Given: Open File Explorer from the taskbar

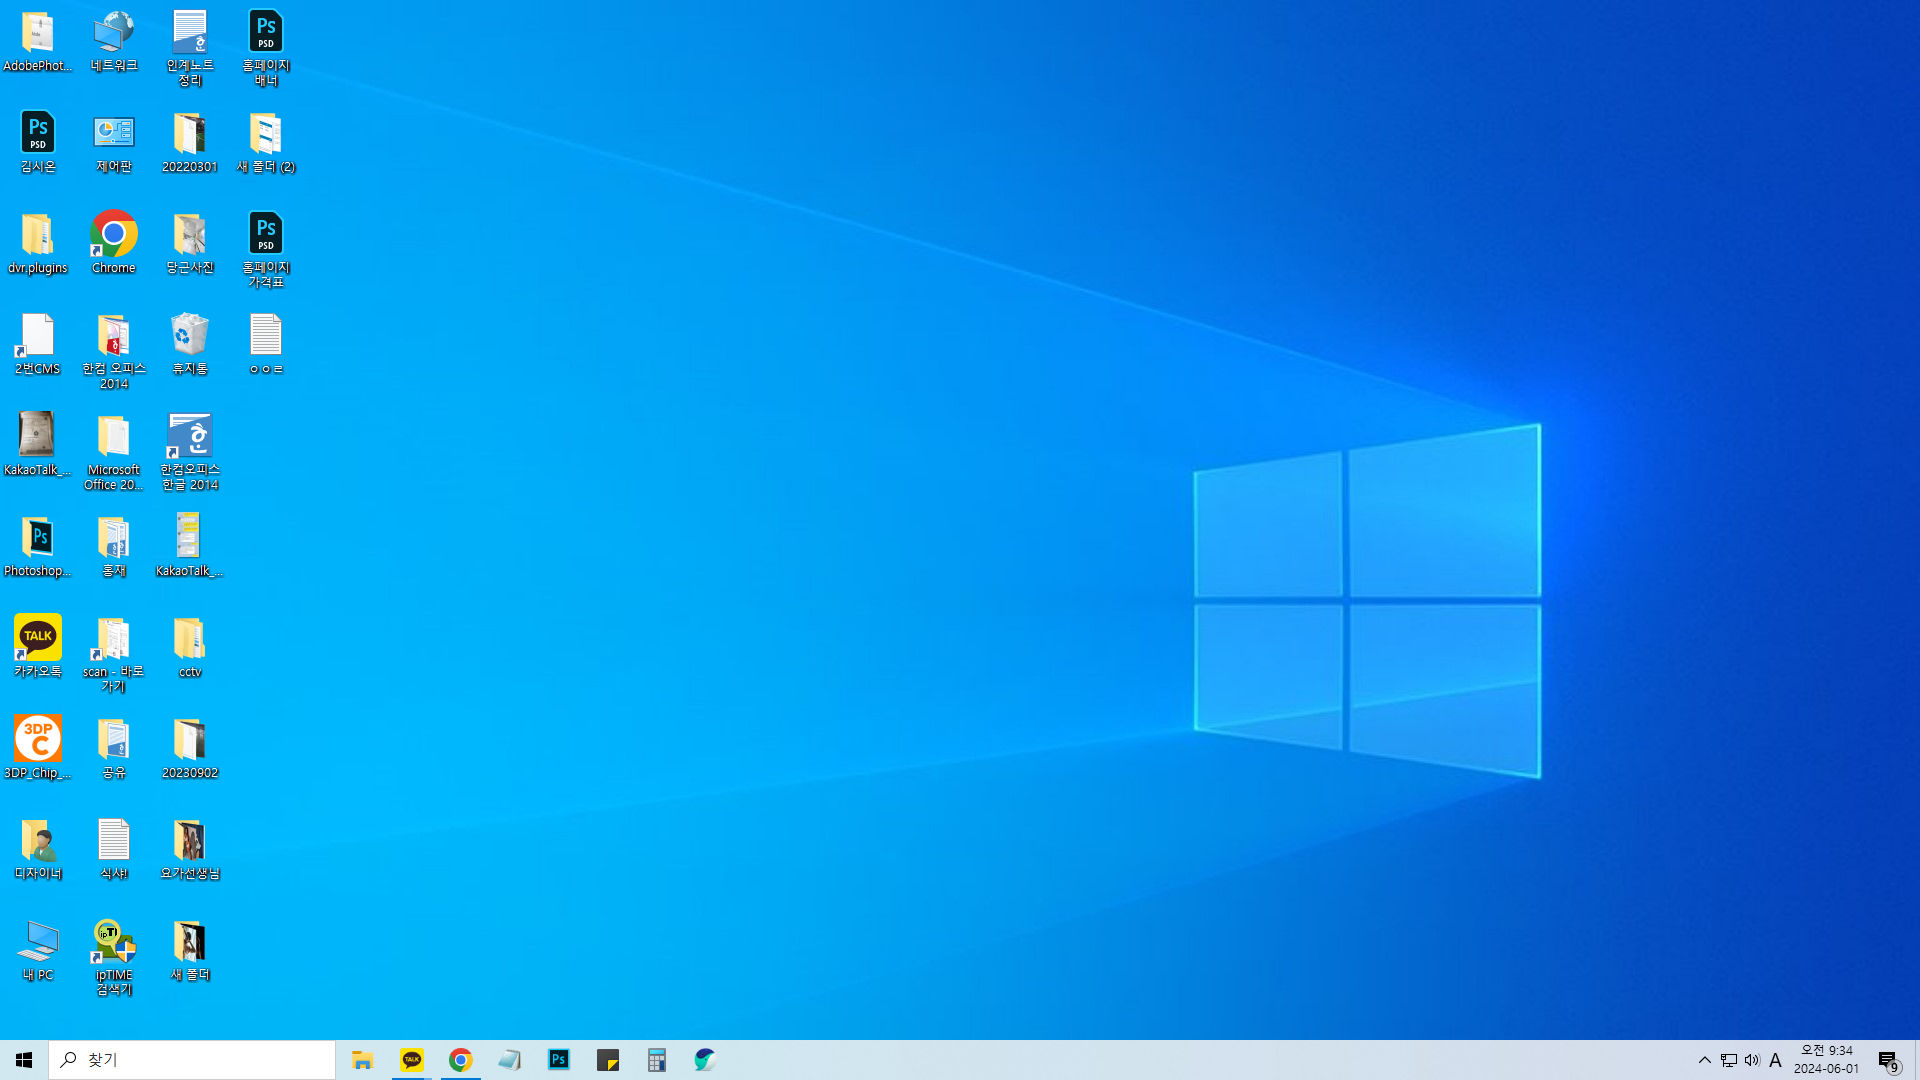Looking at the screenshot, I should click(x=363, y=1060).
